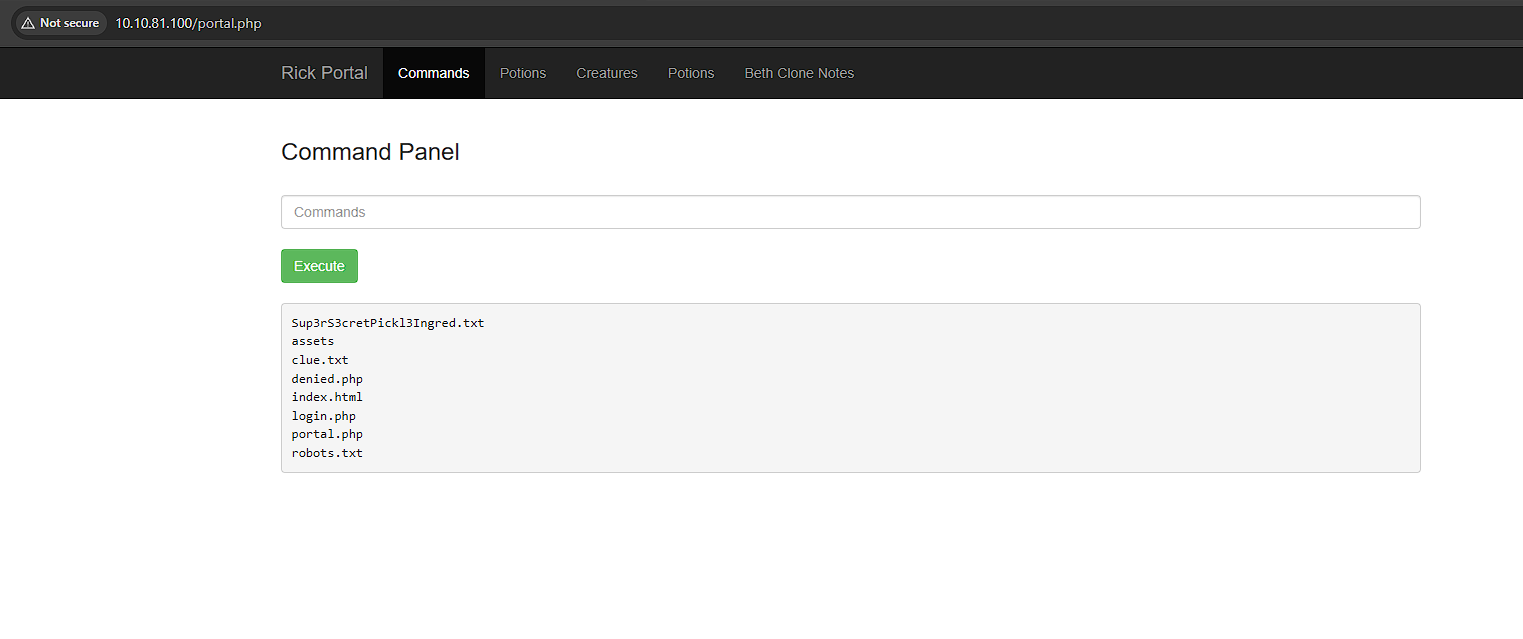Open the second Potions navigation link

pyautogui.click(x=690, y=72)
